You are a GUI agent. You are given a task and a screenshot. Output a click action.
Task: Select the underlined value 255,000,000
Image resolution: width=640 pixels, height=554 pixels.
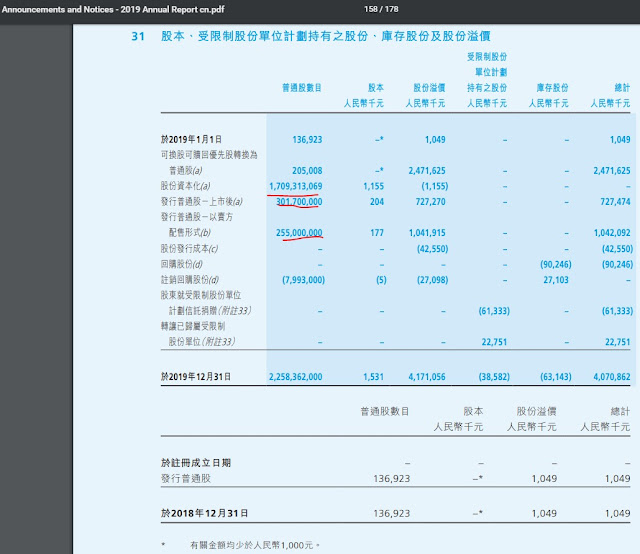299,233
